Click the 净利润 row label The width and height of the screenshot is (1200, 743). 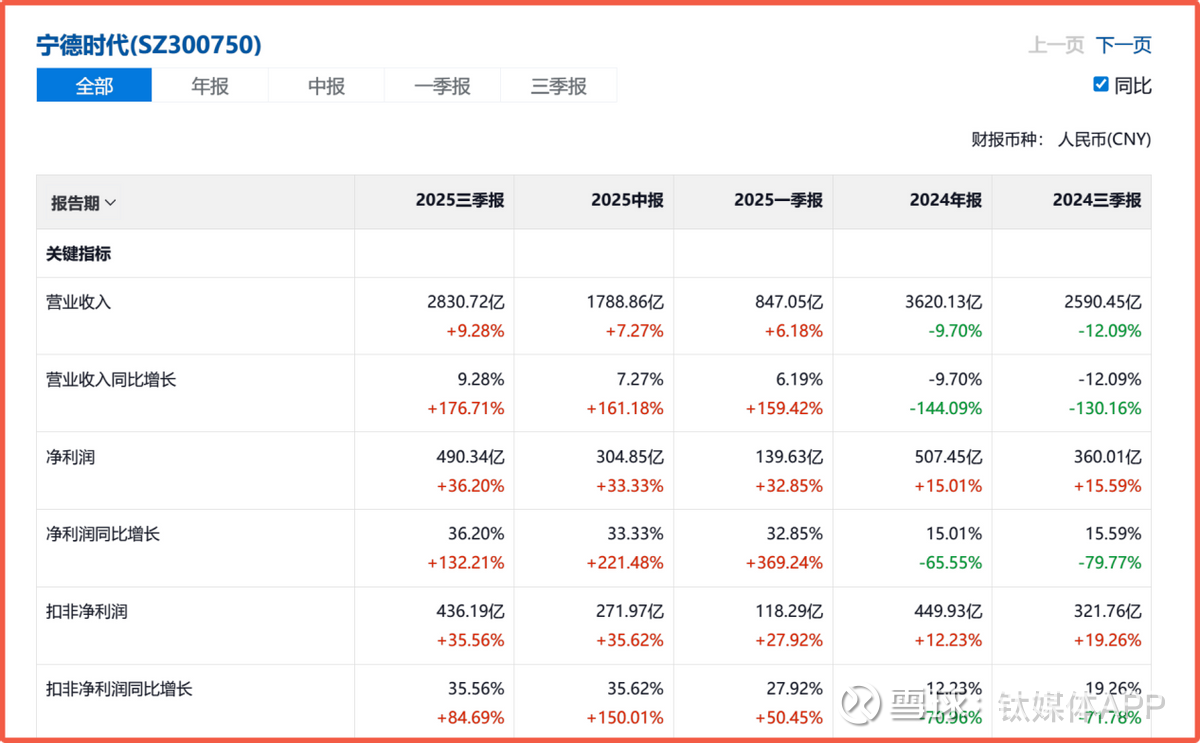tap(71, 457)
